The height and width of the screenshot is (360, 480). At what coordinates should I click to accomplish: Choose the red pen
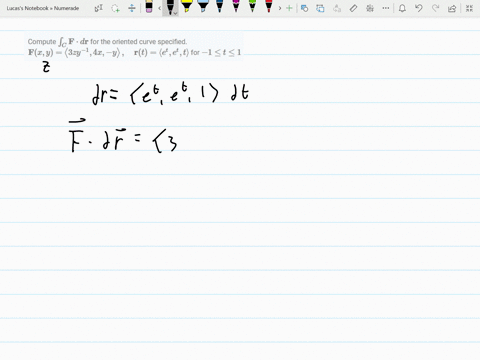click(269, 7)
